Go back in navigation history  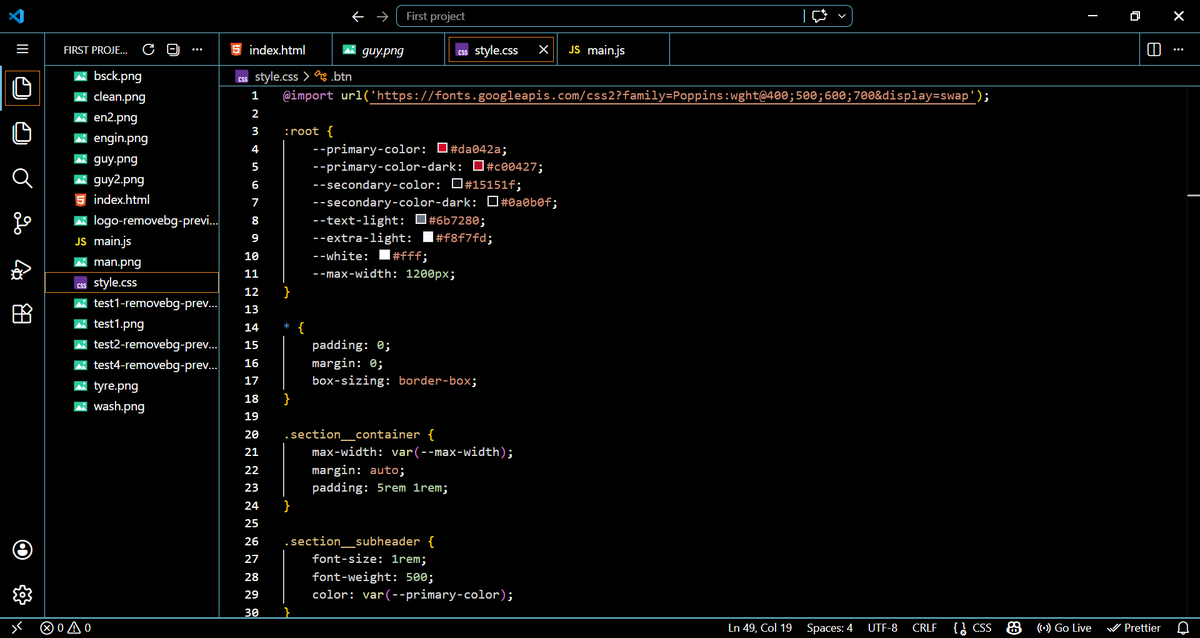click(359, 16)
